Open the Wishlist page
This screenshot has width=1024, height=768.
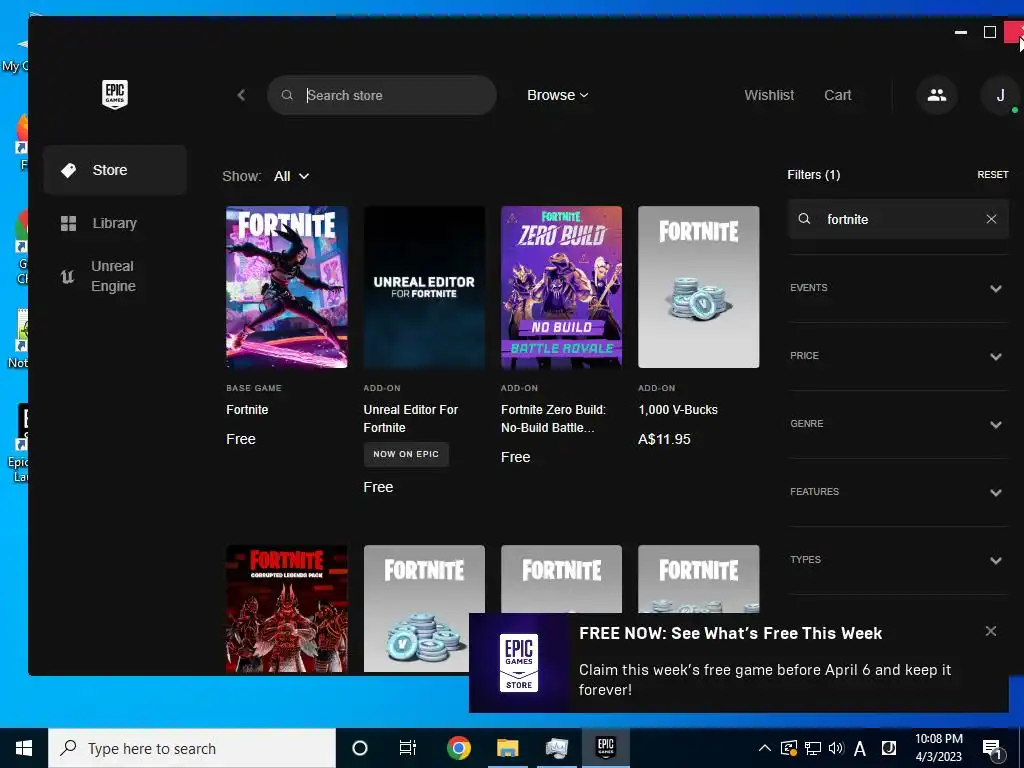click(x=769, y=95)
